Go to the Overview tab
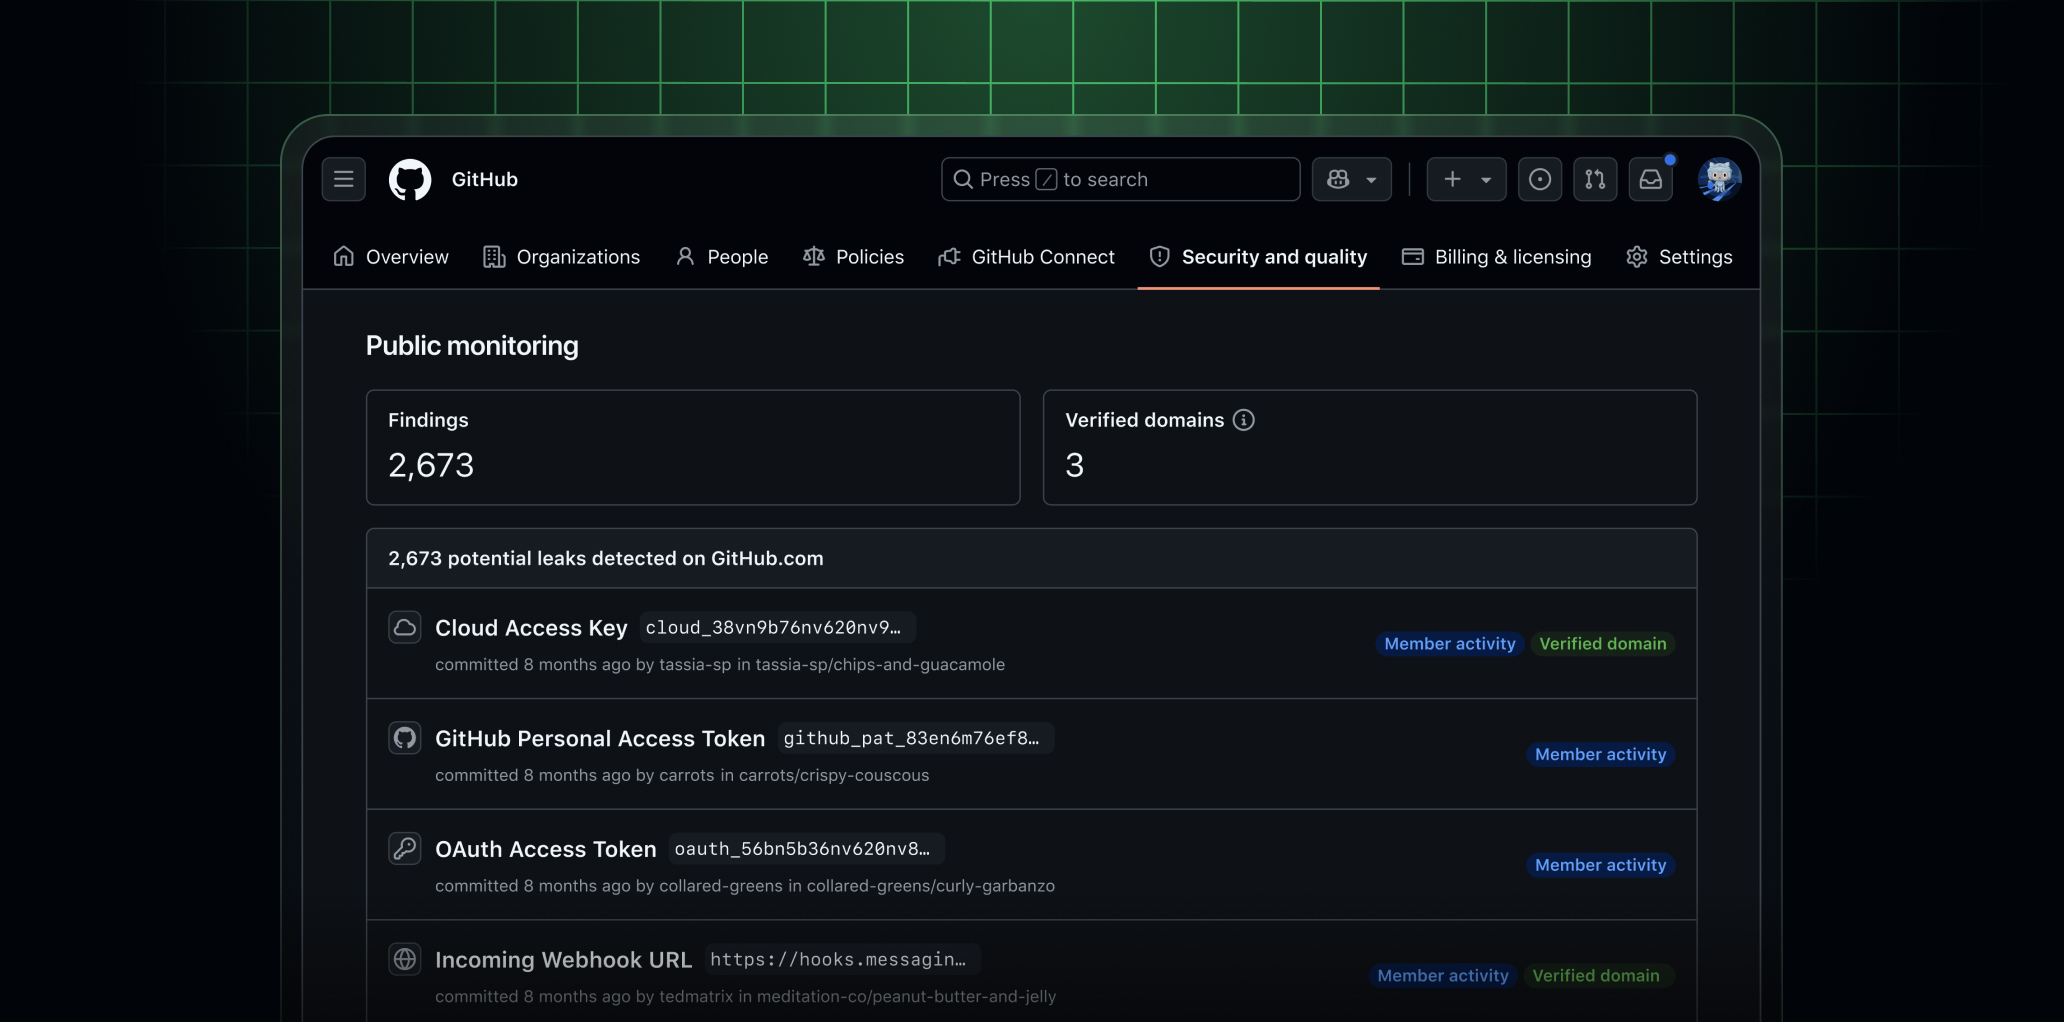This screenshot has height=1022, width=2064. click(x=391, y=257)
